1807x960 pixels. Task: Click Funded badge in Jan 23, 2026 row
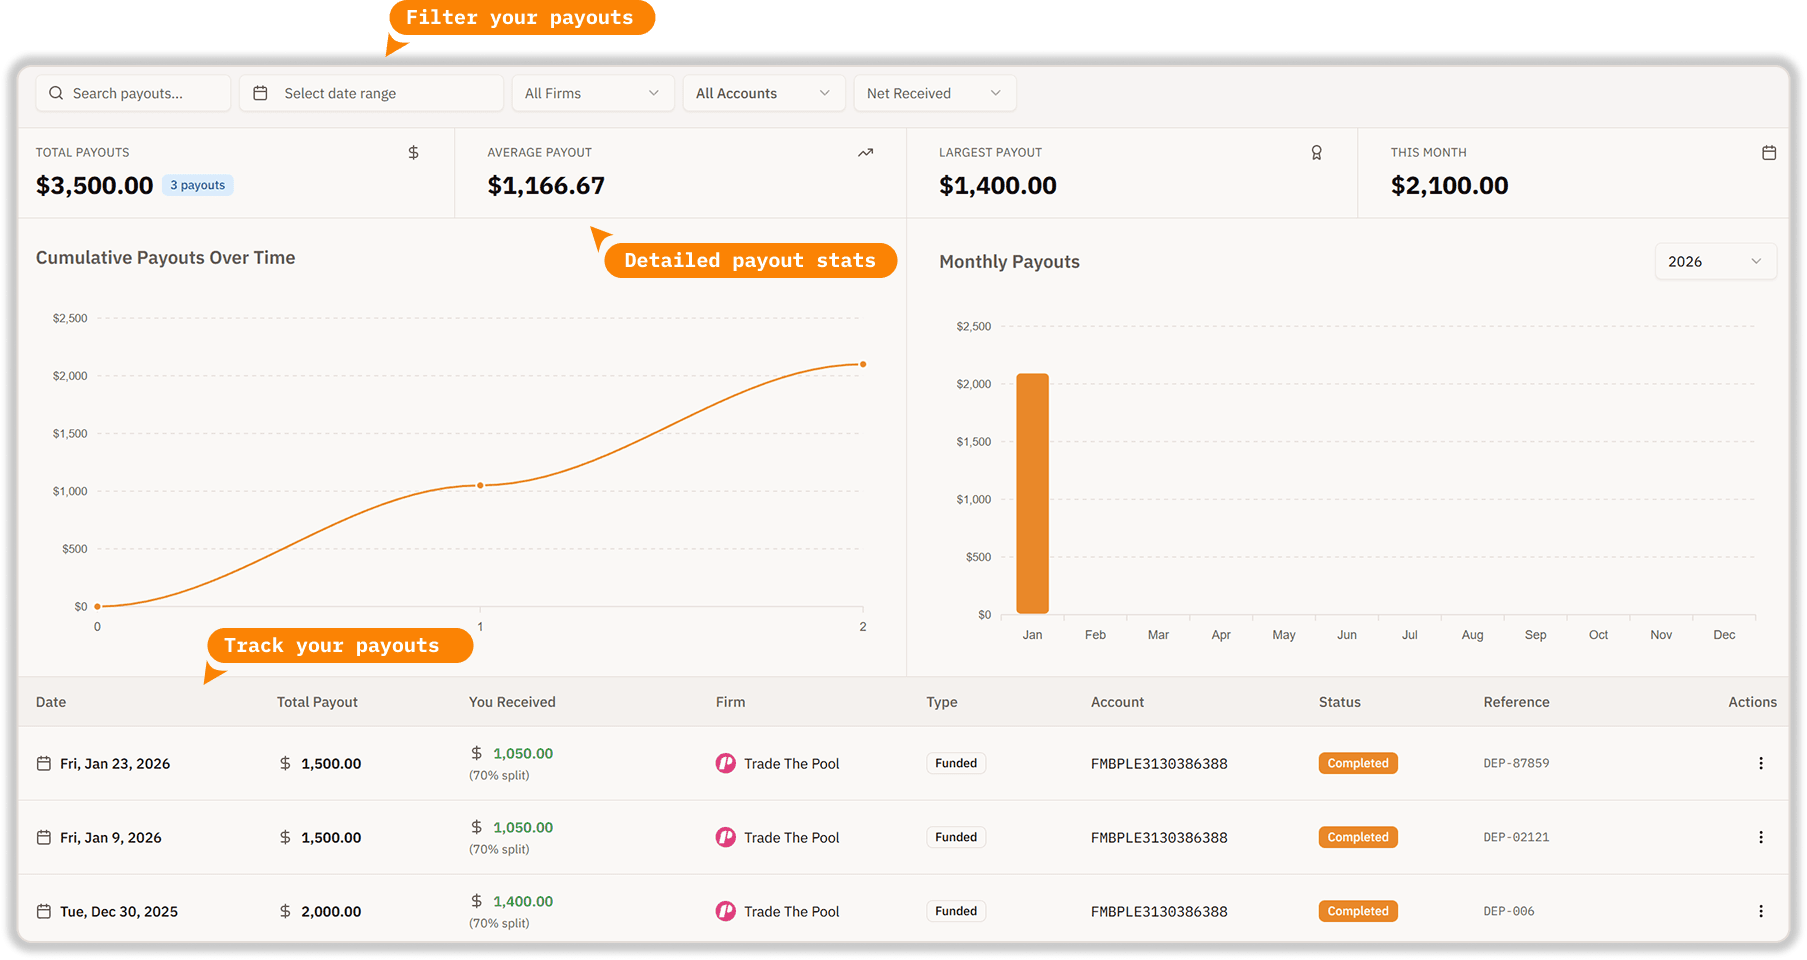click(956, 763)
